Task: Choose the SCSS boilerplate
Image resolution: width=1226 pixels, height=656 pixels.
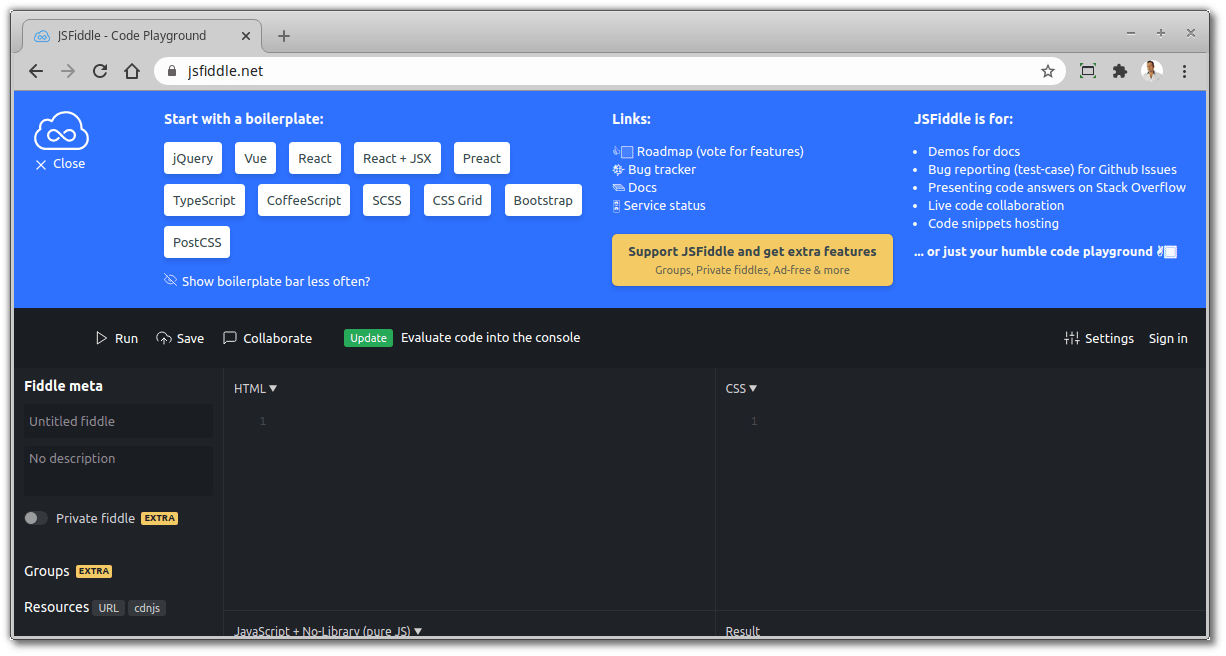Action: [x=387, y=200]
